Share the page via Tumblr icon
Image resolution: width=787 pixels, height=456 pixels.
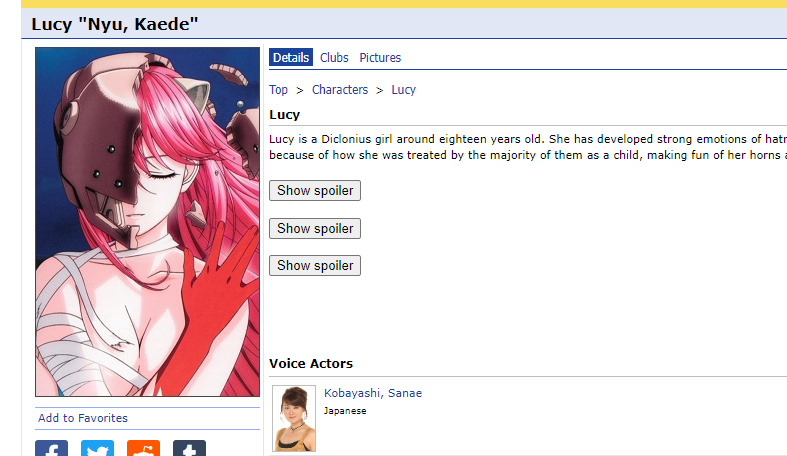click(x=189, y=448)
